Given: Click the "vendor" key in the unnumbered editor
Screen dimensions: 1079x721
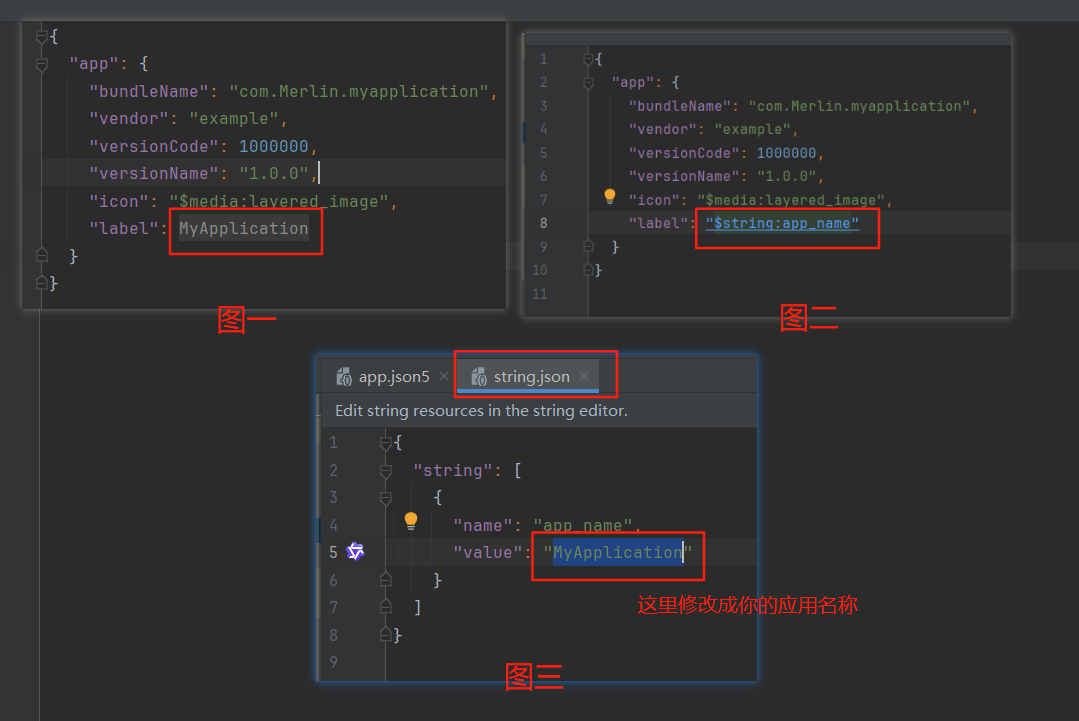Looking at the screenshot, I should click(129, 118).
